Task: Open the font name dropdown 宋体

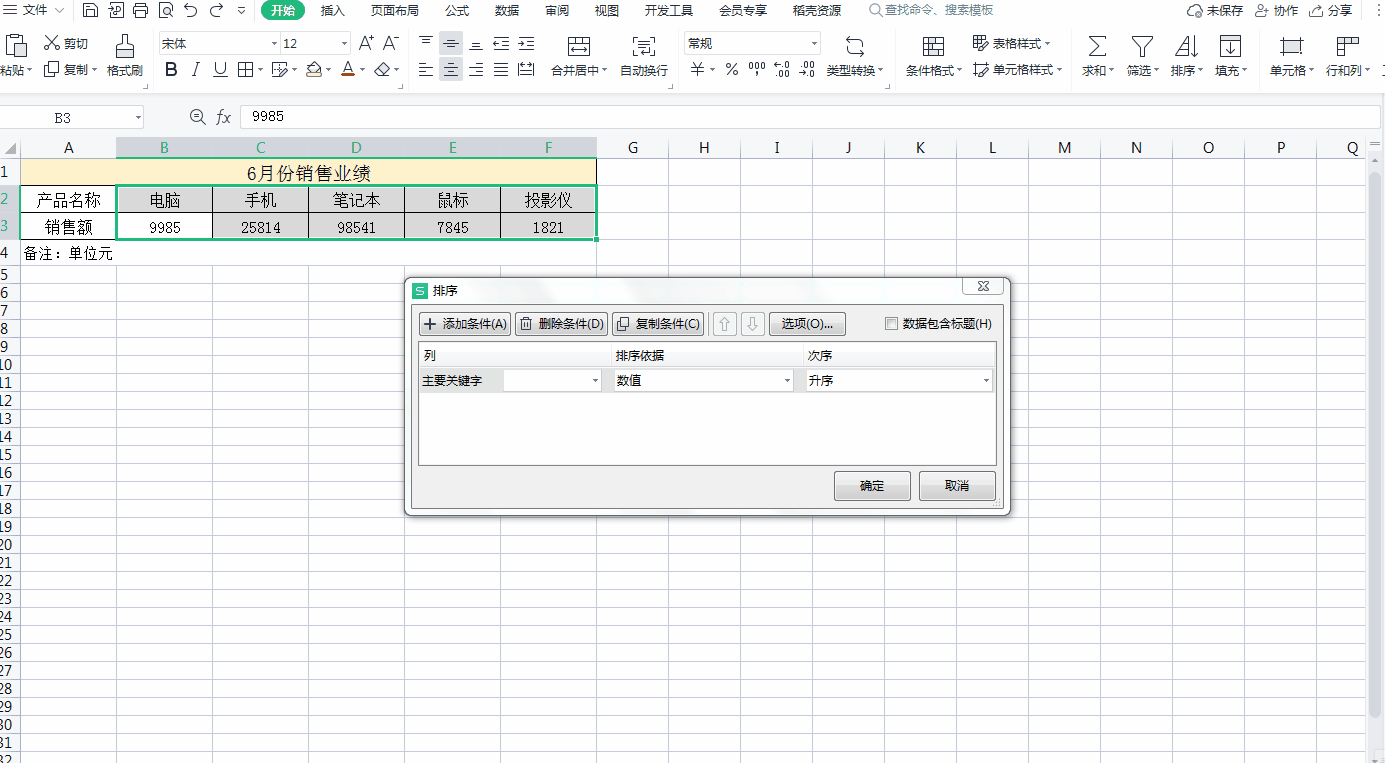Action: 275,44
